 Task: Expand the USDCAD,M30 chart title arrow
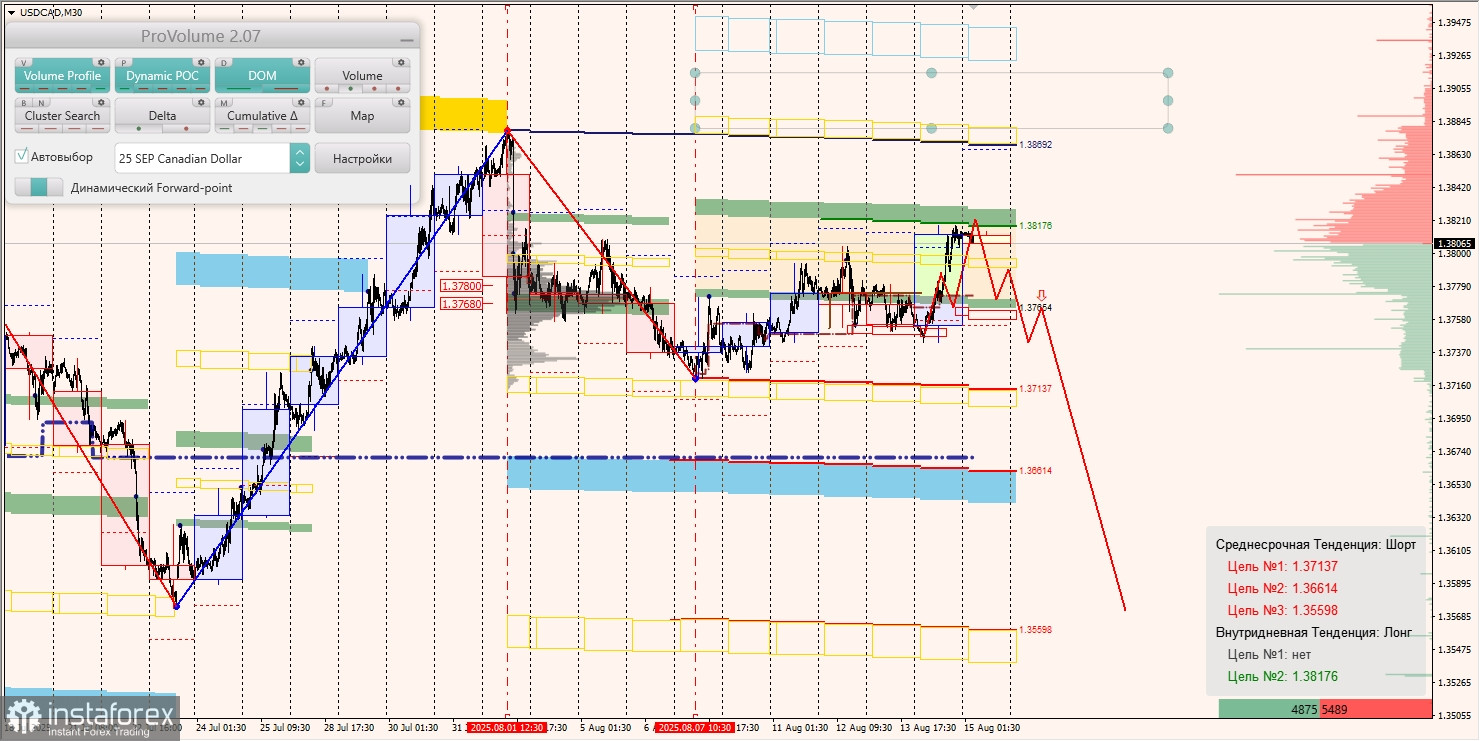tap(10, 12)
